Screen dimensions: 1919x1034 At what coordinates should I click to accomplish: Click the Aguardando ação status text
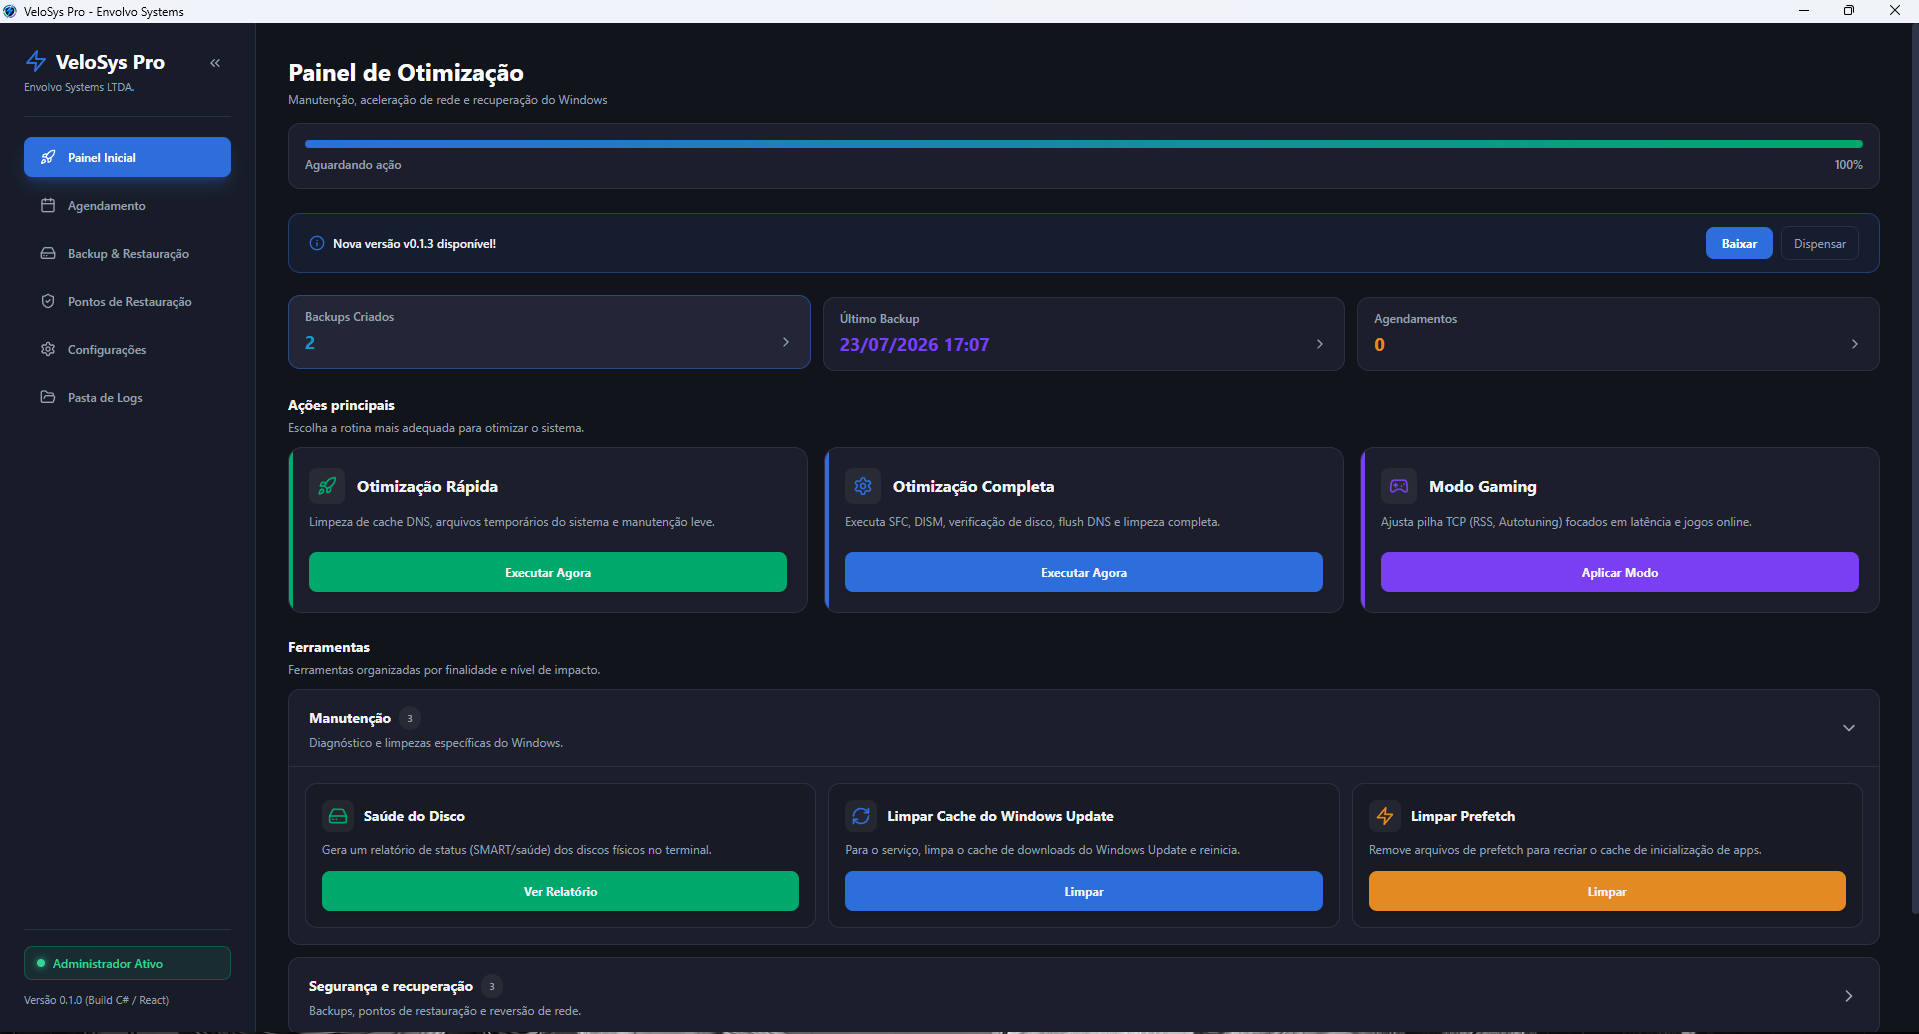pos(353,165)
